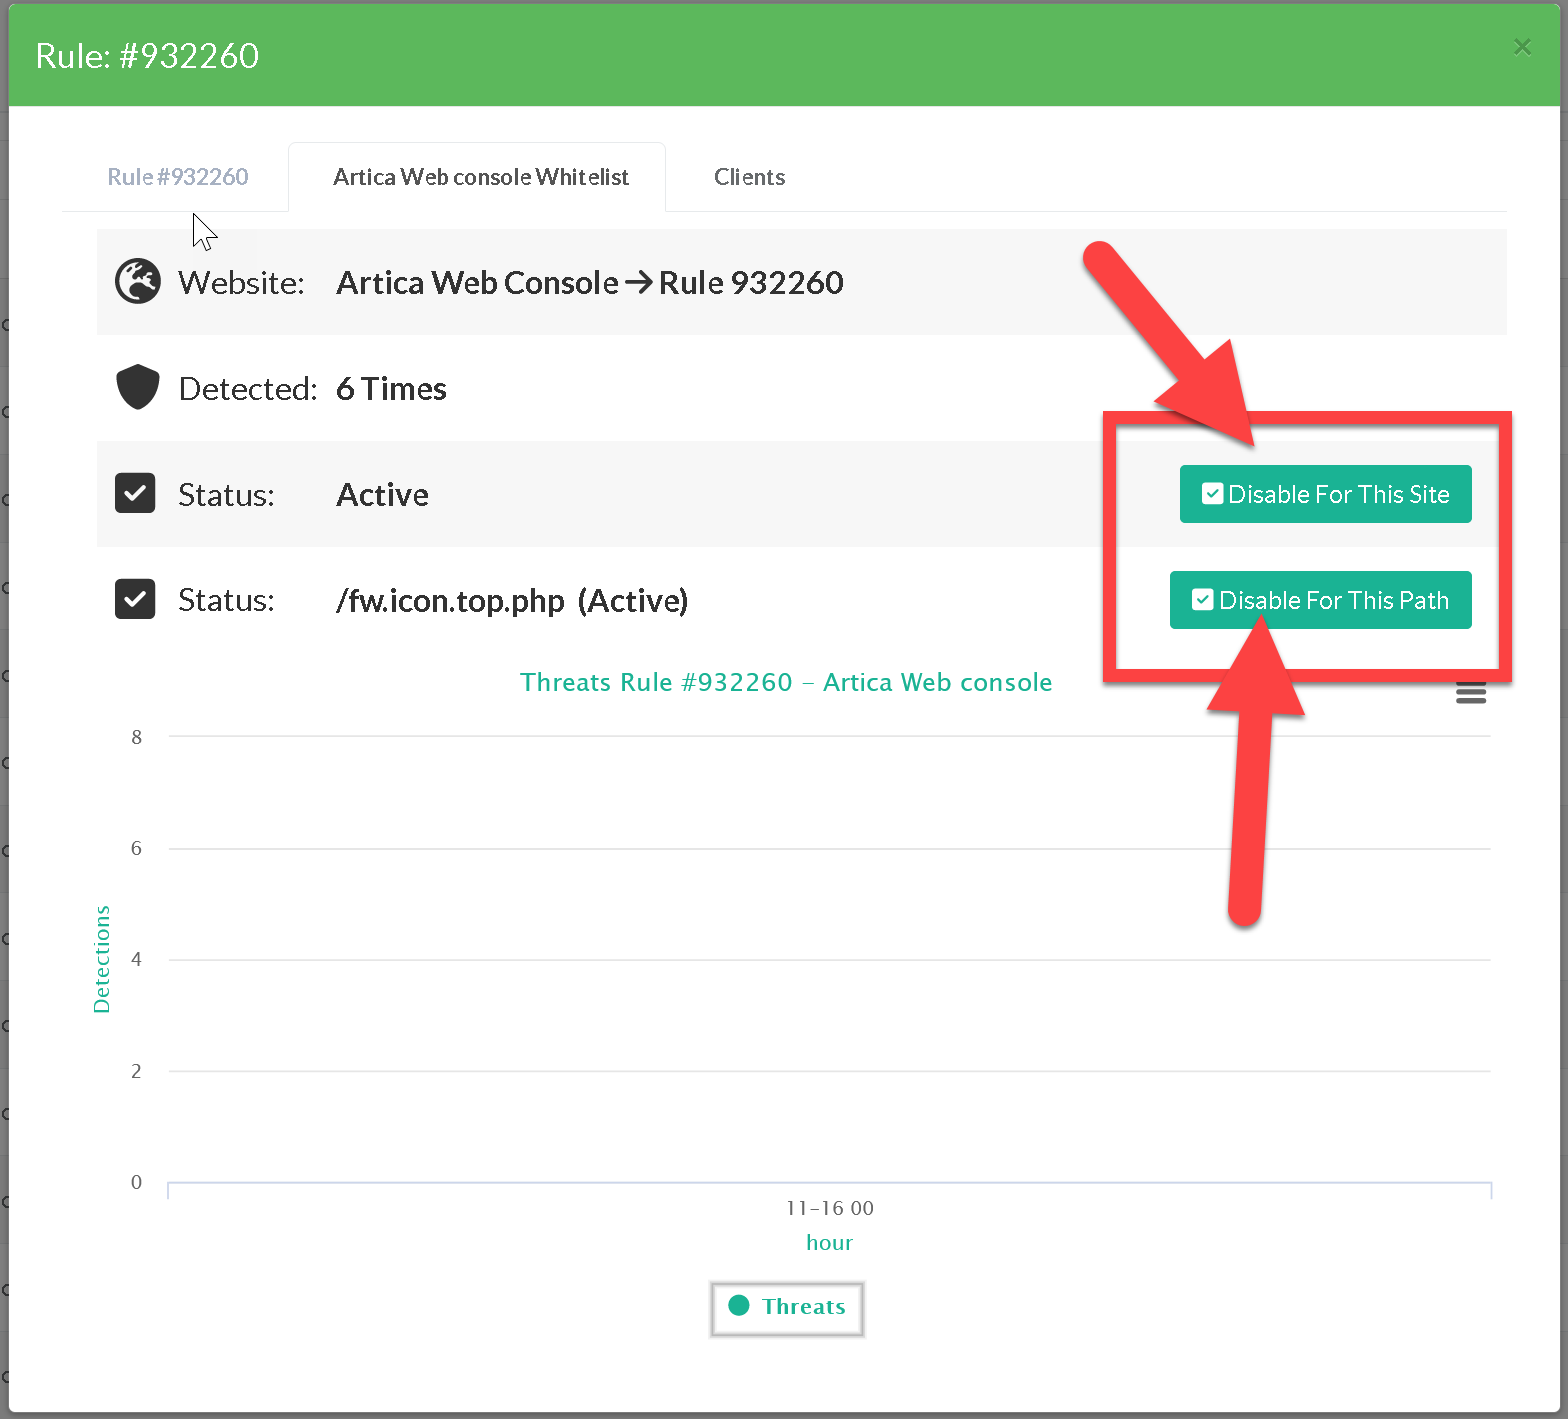Switch to the Rule #932260 tab
The image size is (1568, 1419).
click(x=178, y=177)
